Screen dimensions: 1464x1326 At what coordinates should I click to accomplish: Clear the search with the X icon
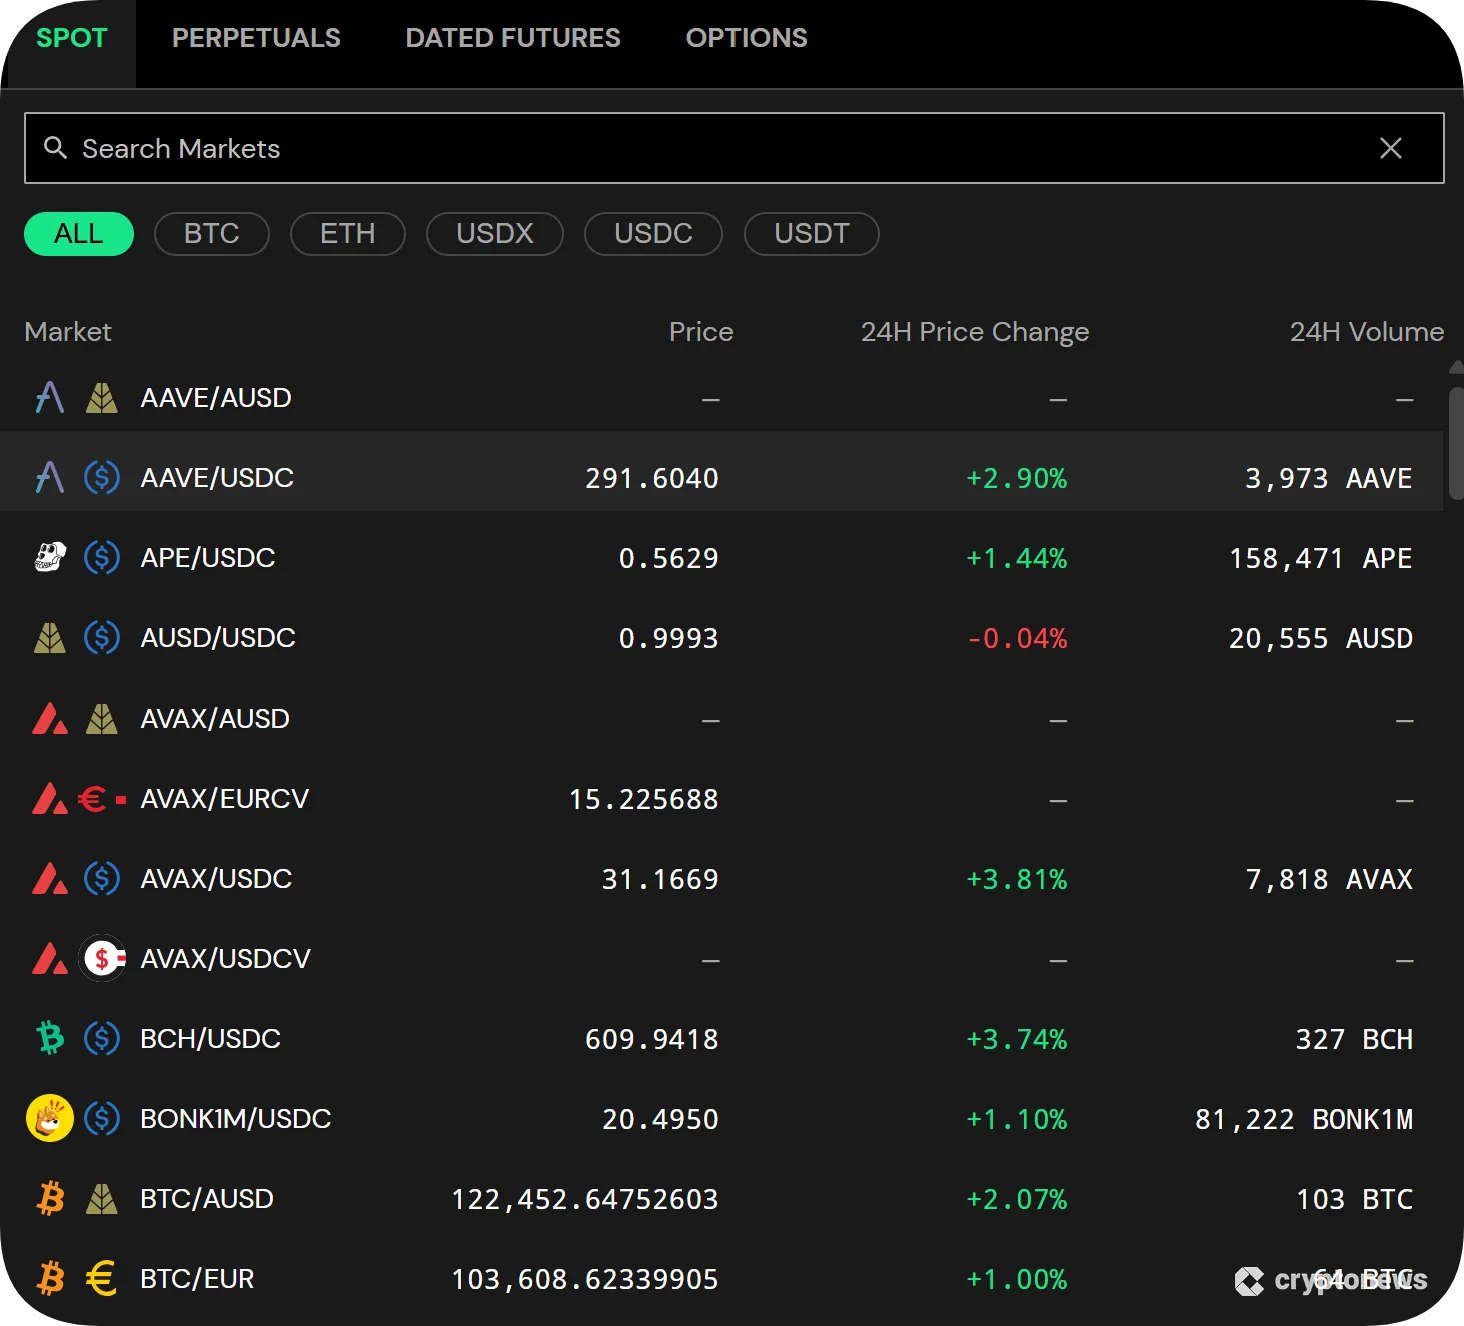coord(1390,148)
